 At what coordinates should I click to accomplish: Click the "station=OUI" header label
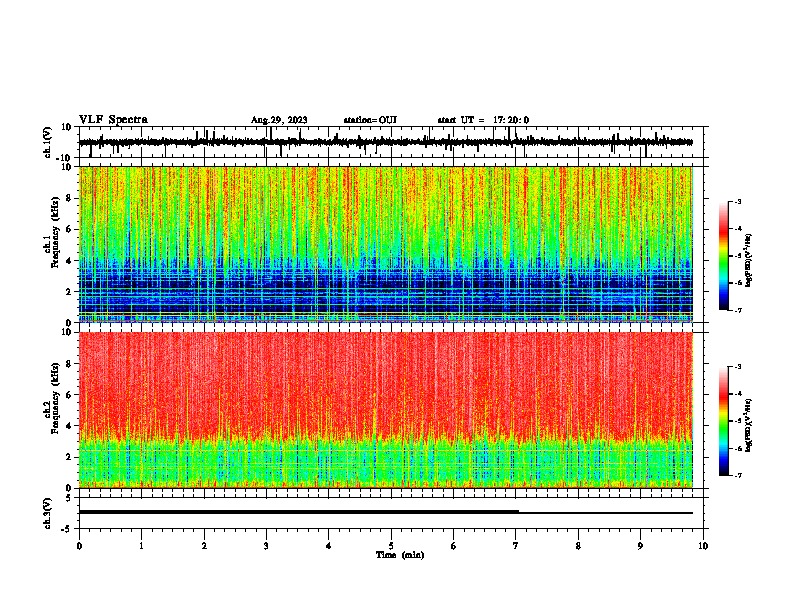tap(370, 120)
